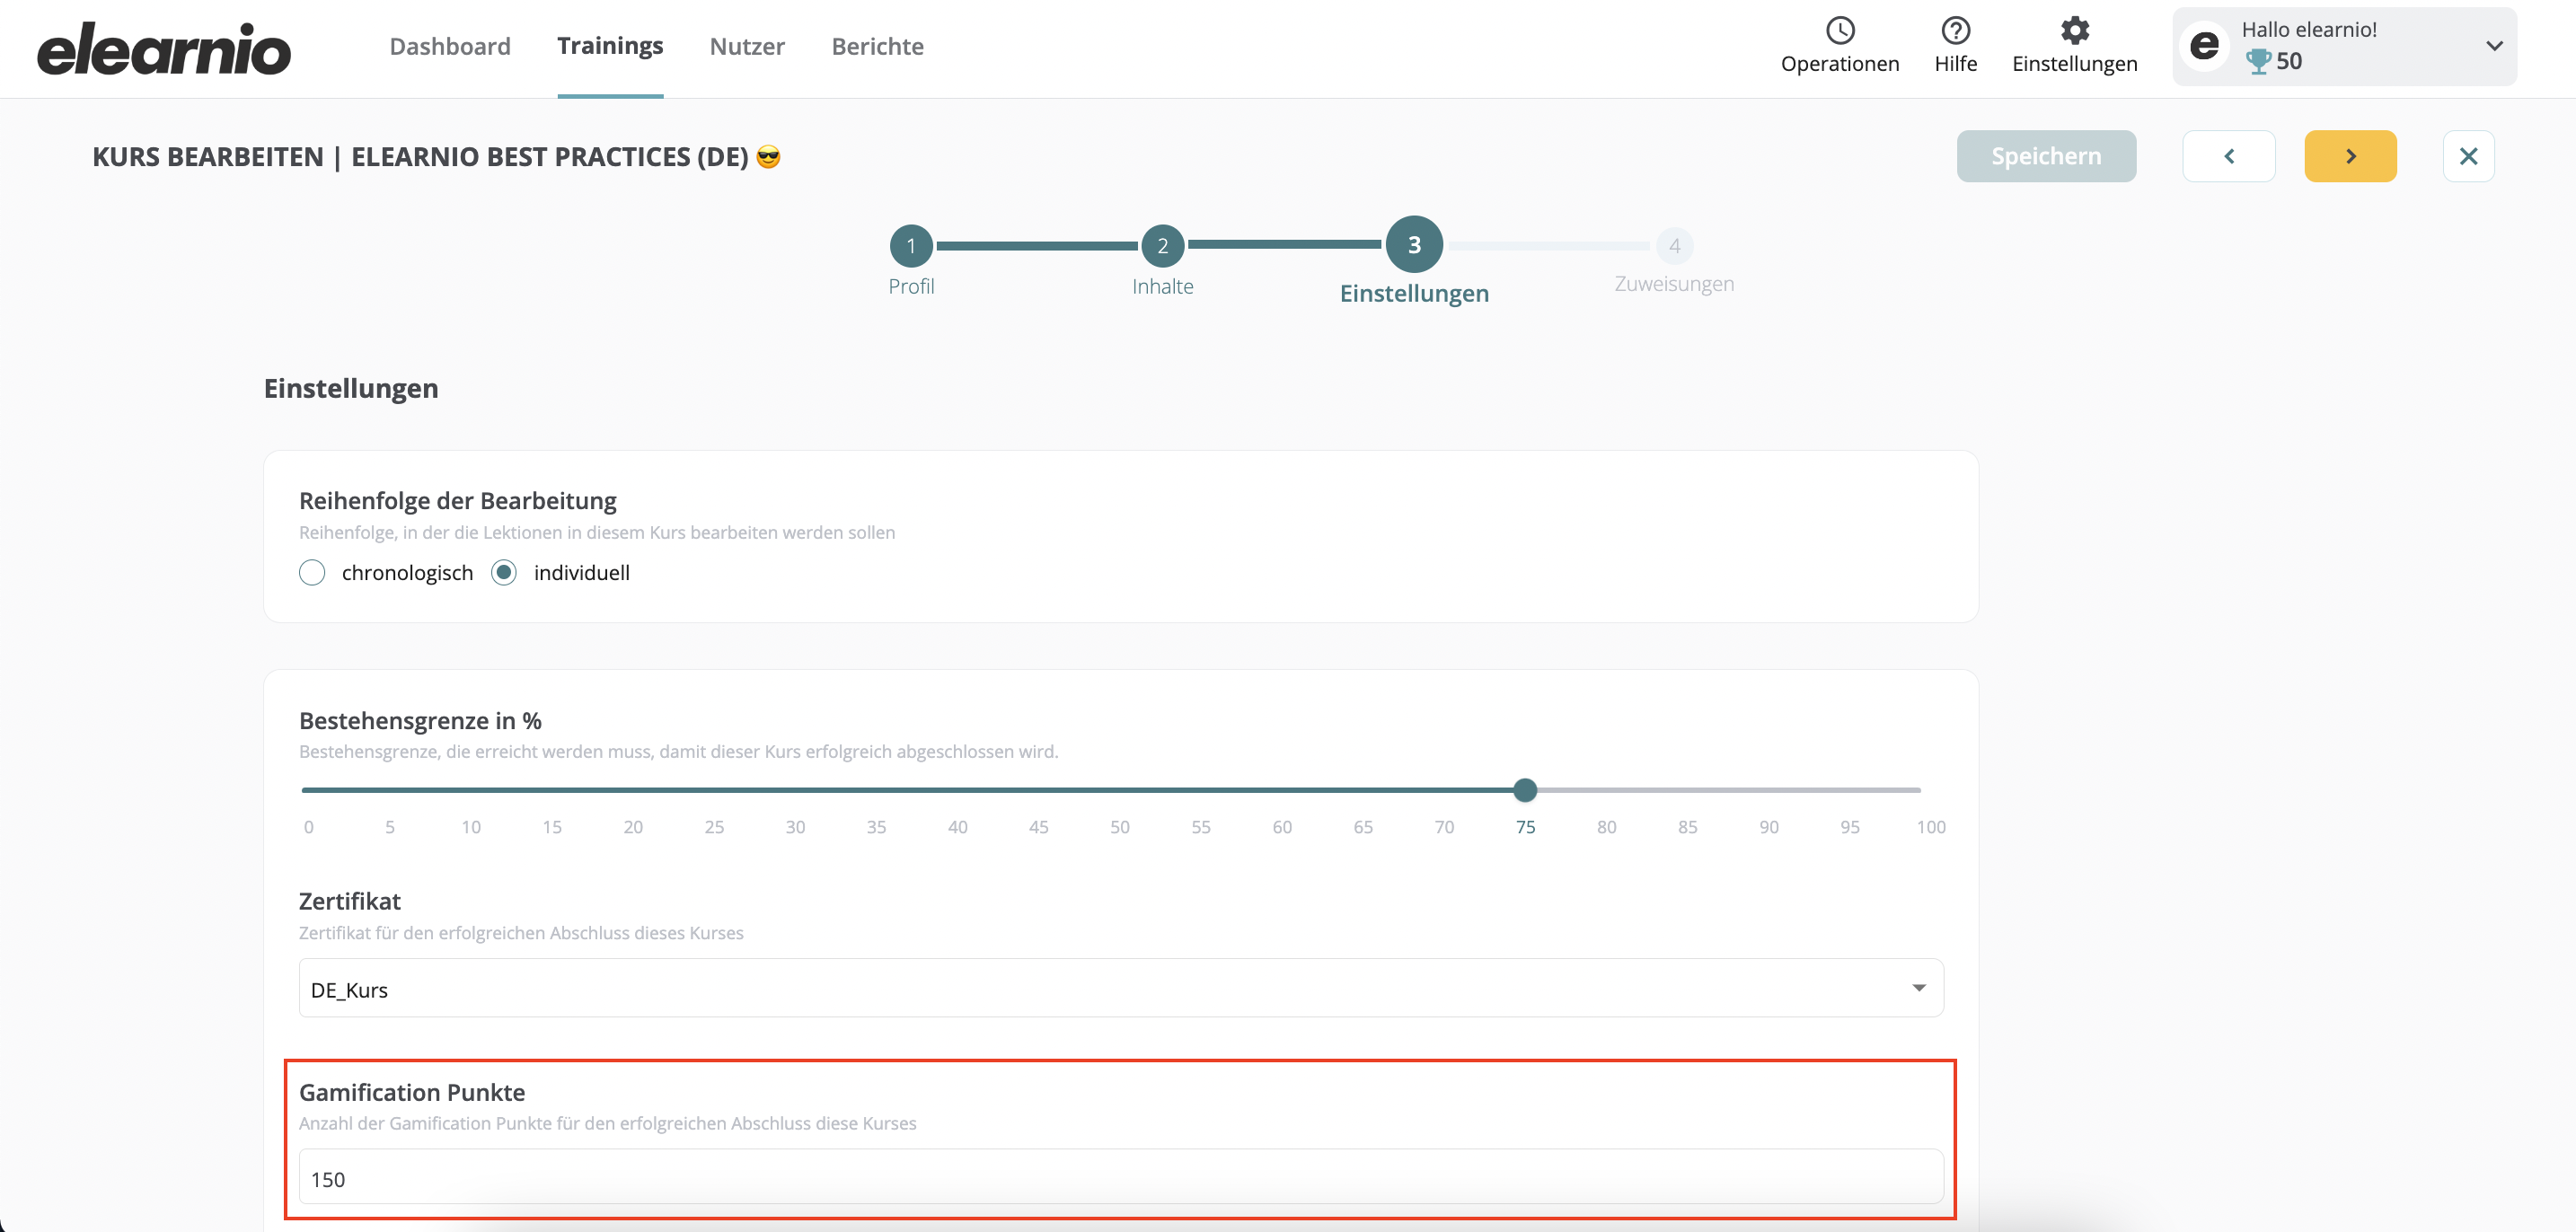Screen dimensions: 2576x1232
Task: Click the Hilfe label
Action: coord(1955,64)
